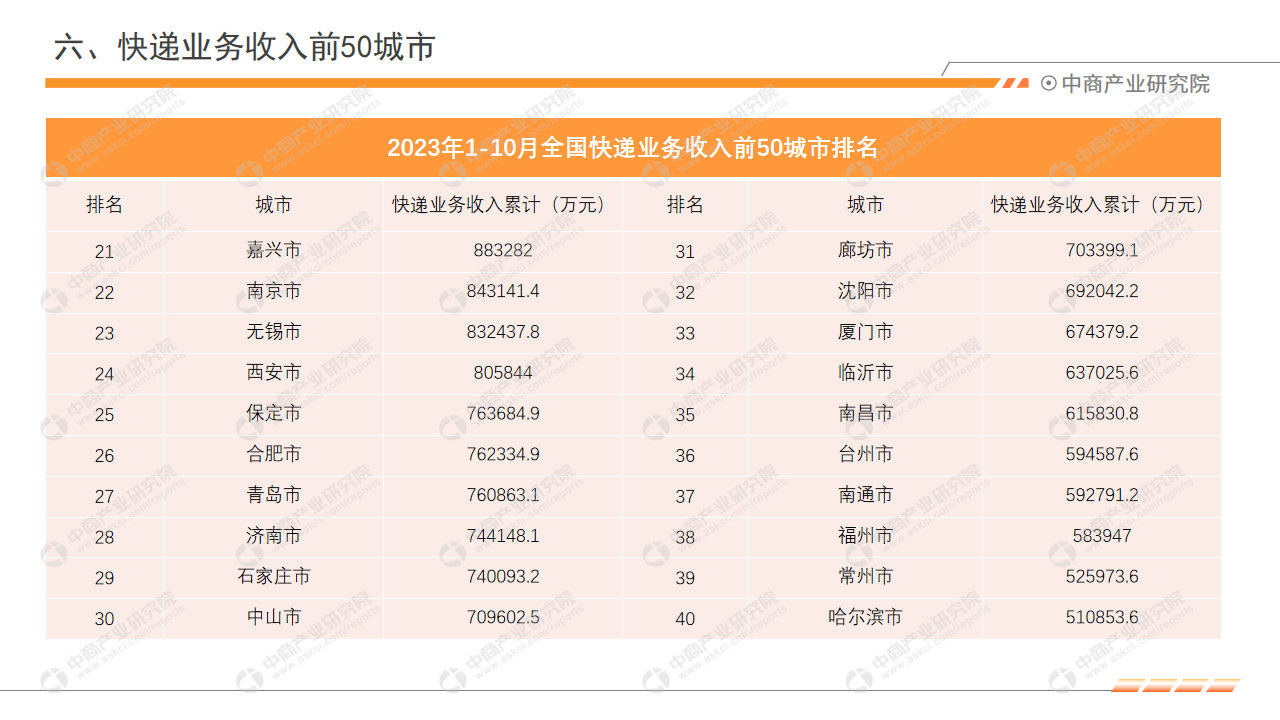The image size is (1280, 720).
Task: Select the value 883282
Action: (x=503, y=250)
